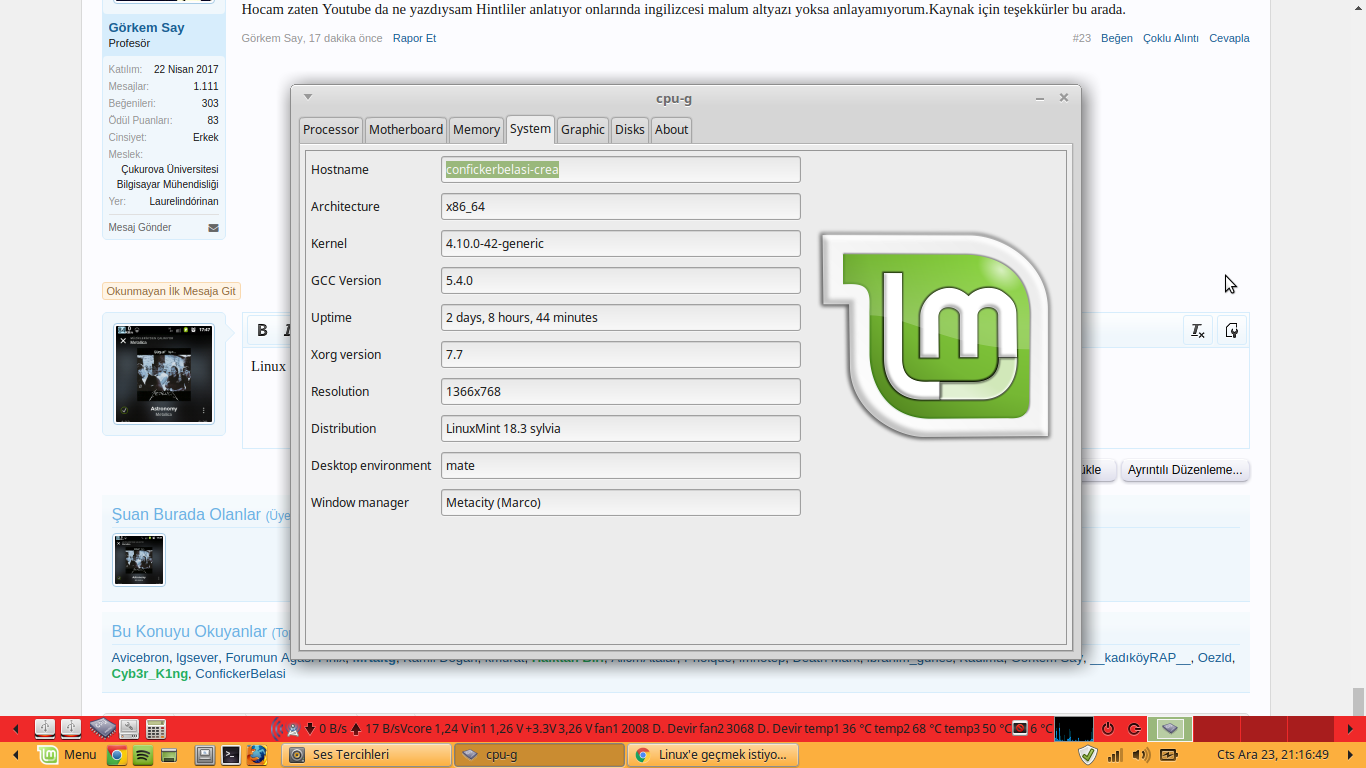Image resolution: width=1366 pixels, height=768 pixels.
Task: Open the green file manager launcher
Action: [169, 755]
